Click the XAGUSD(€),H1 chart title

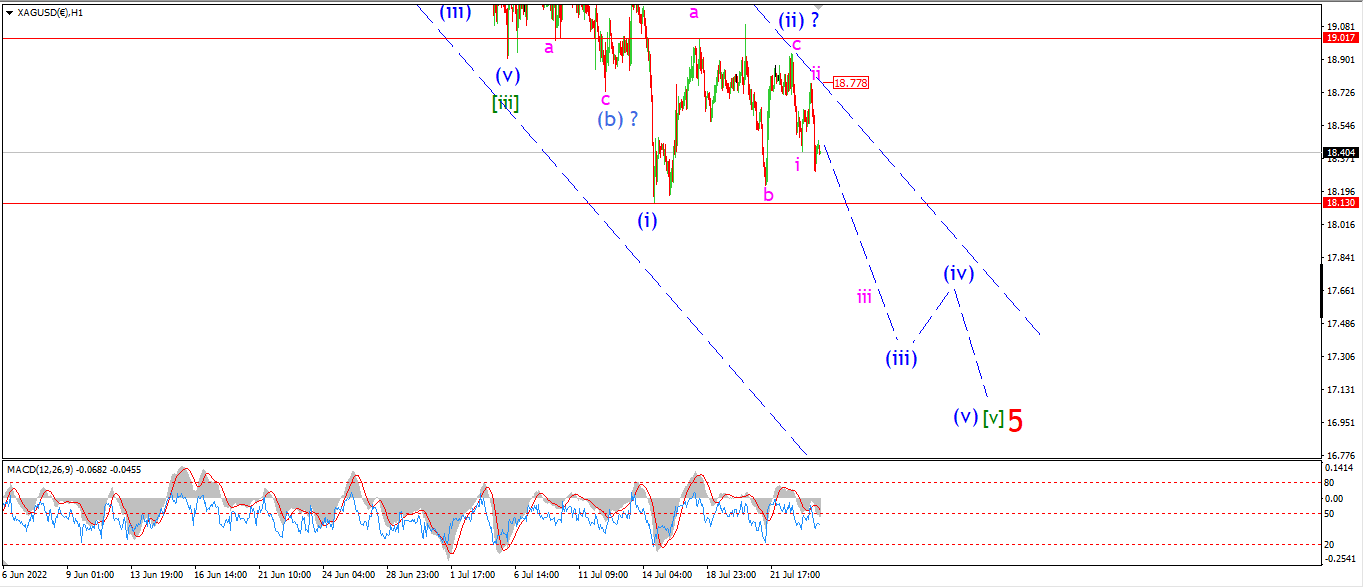point(51,13)
